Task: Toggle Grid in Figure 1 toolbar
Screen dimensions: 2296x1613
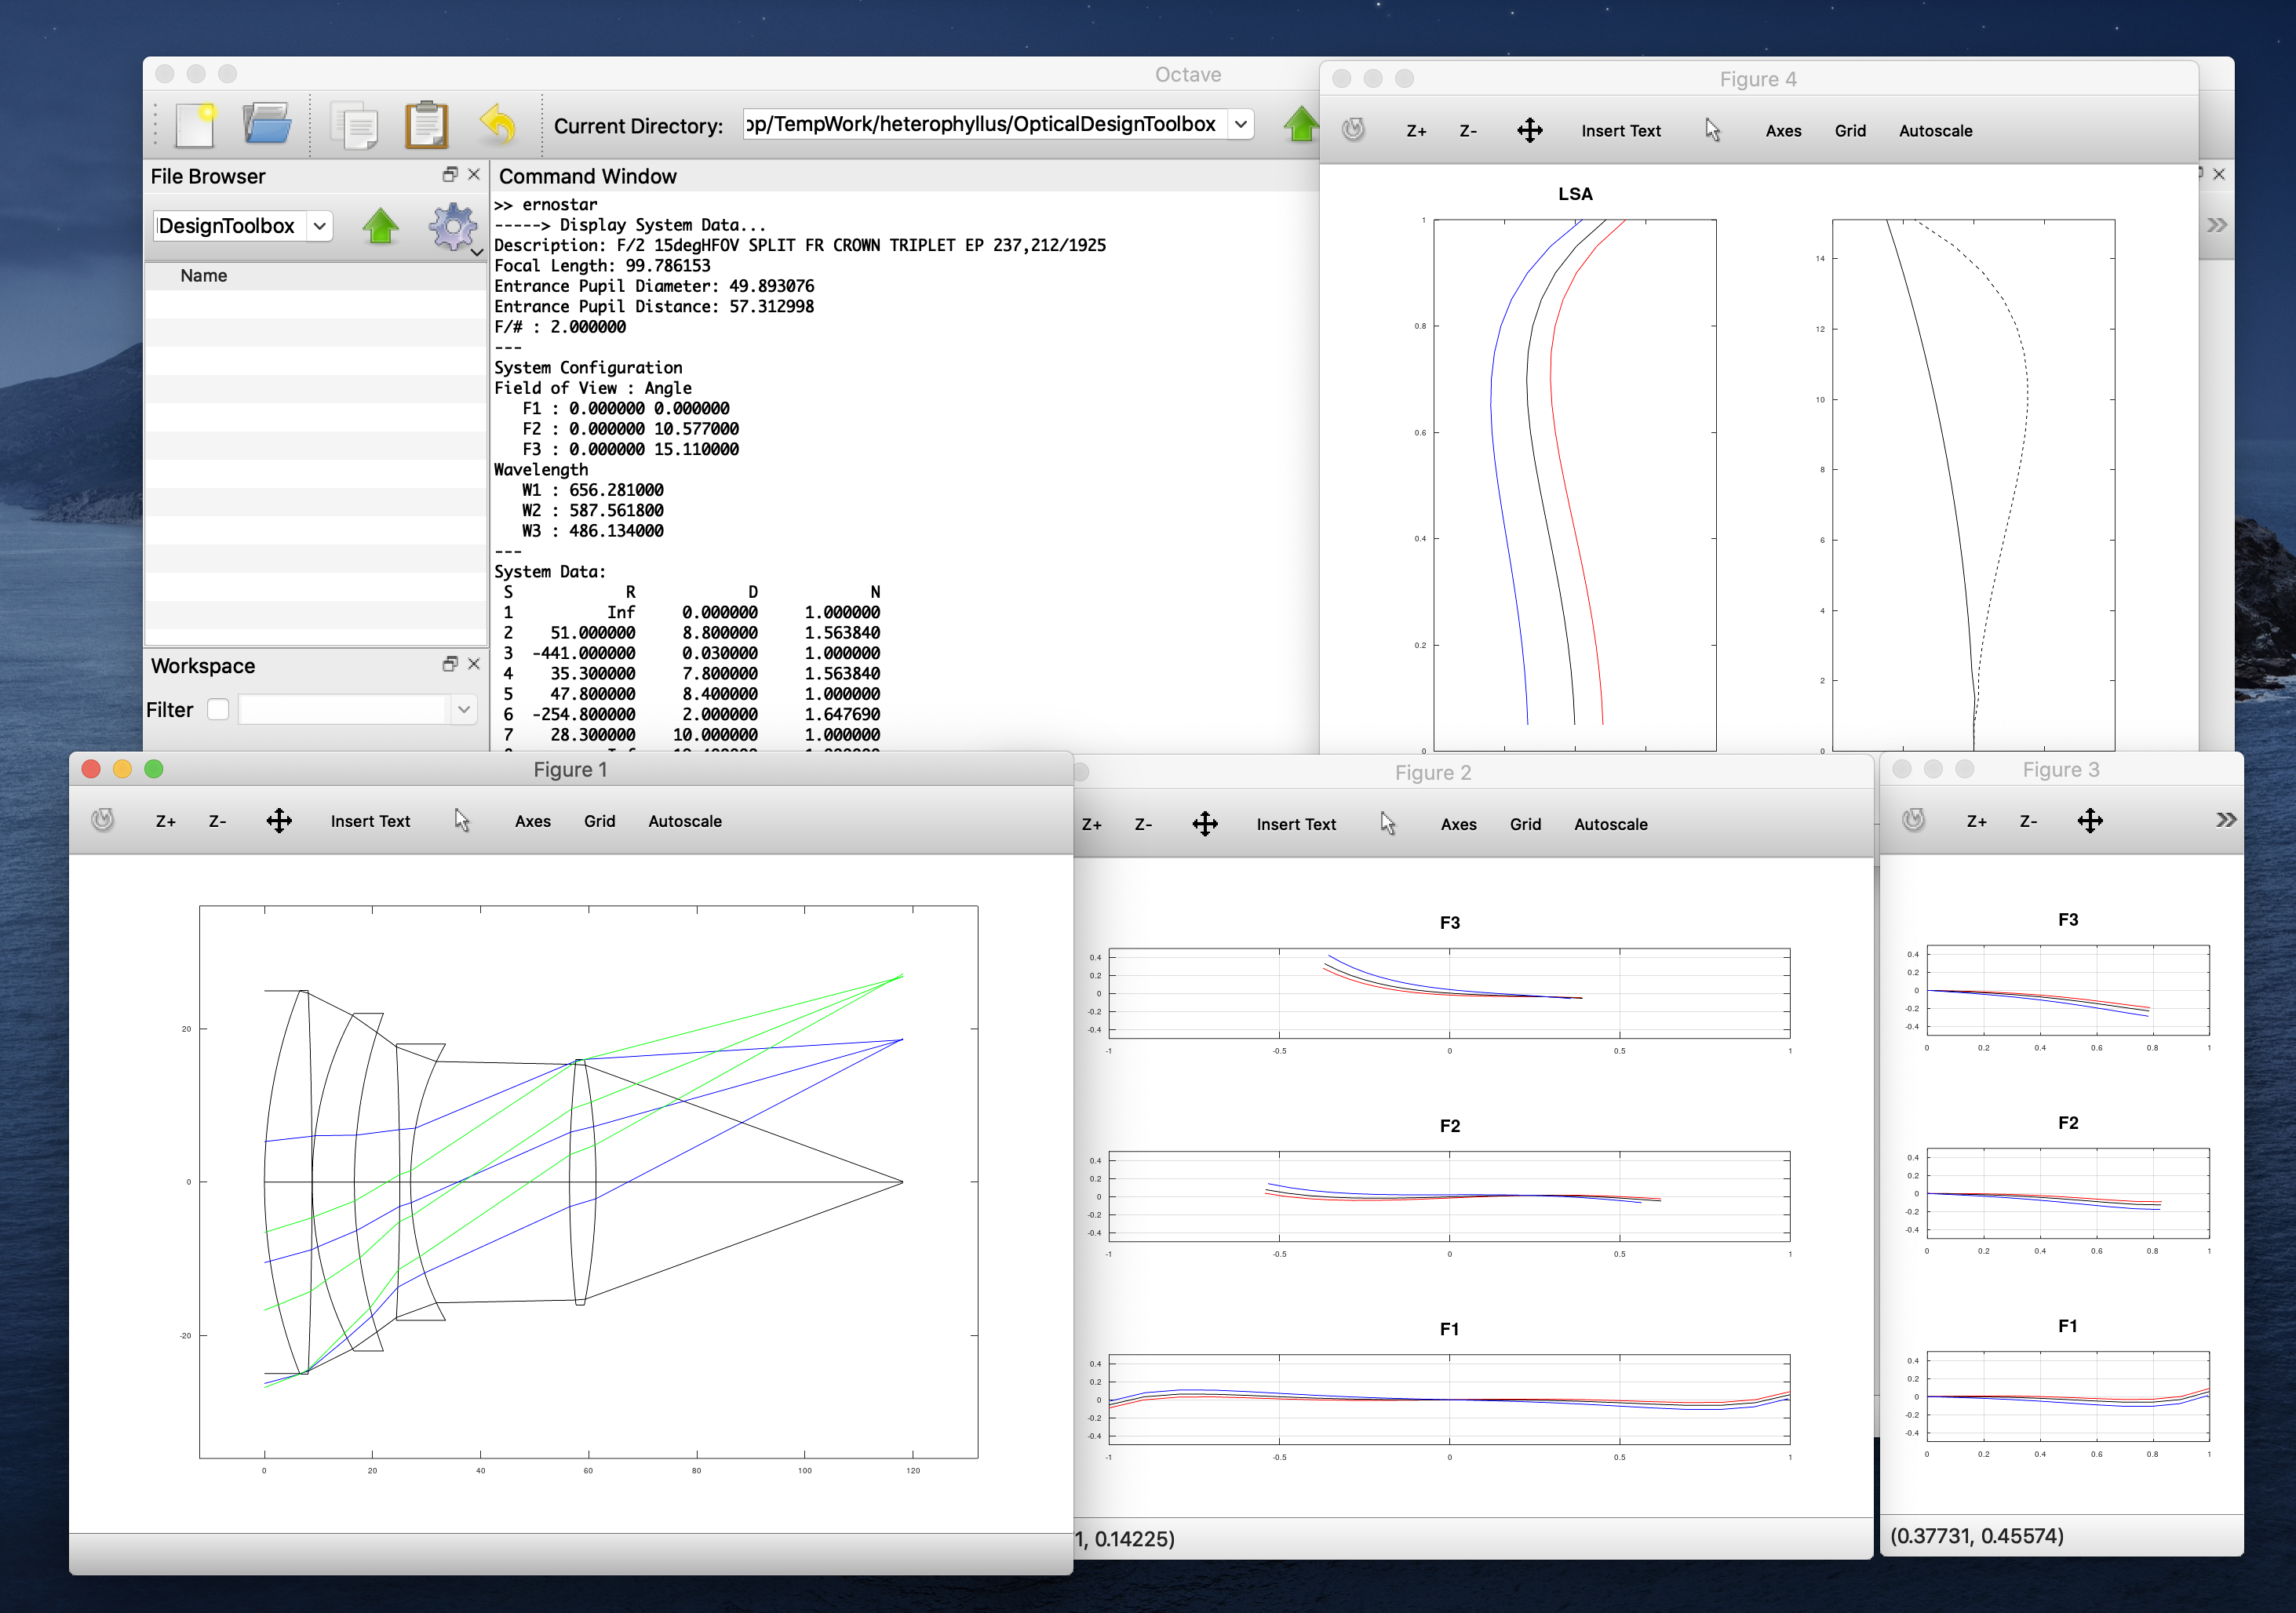Action: (x=599, y=821)
